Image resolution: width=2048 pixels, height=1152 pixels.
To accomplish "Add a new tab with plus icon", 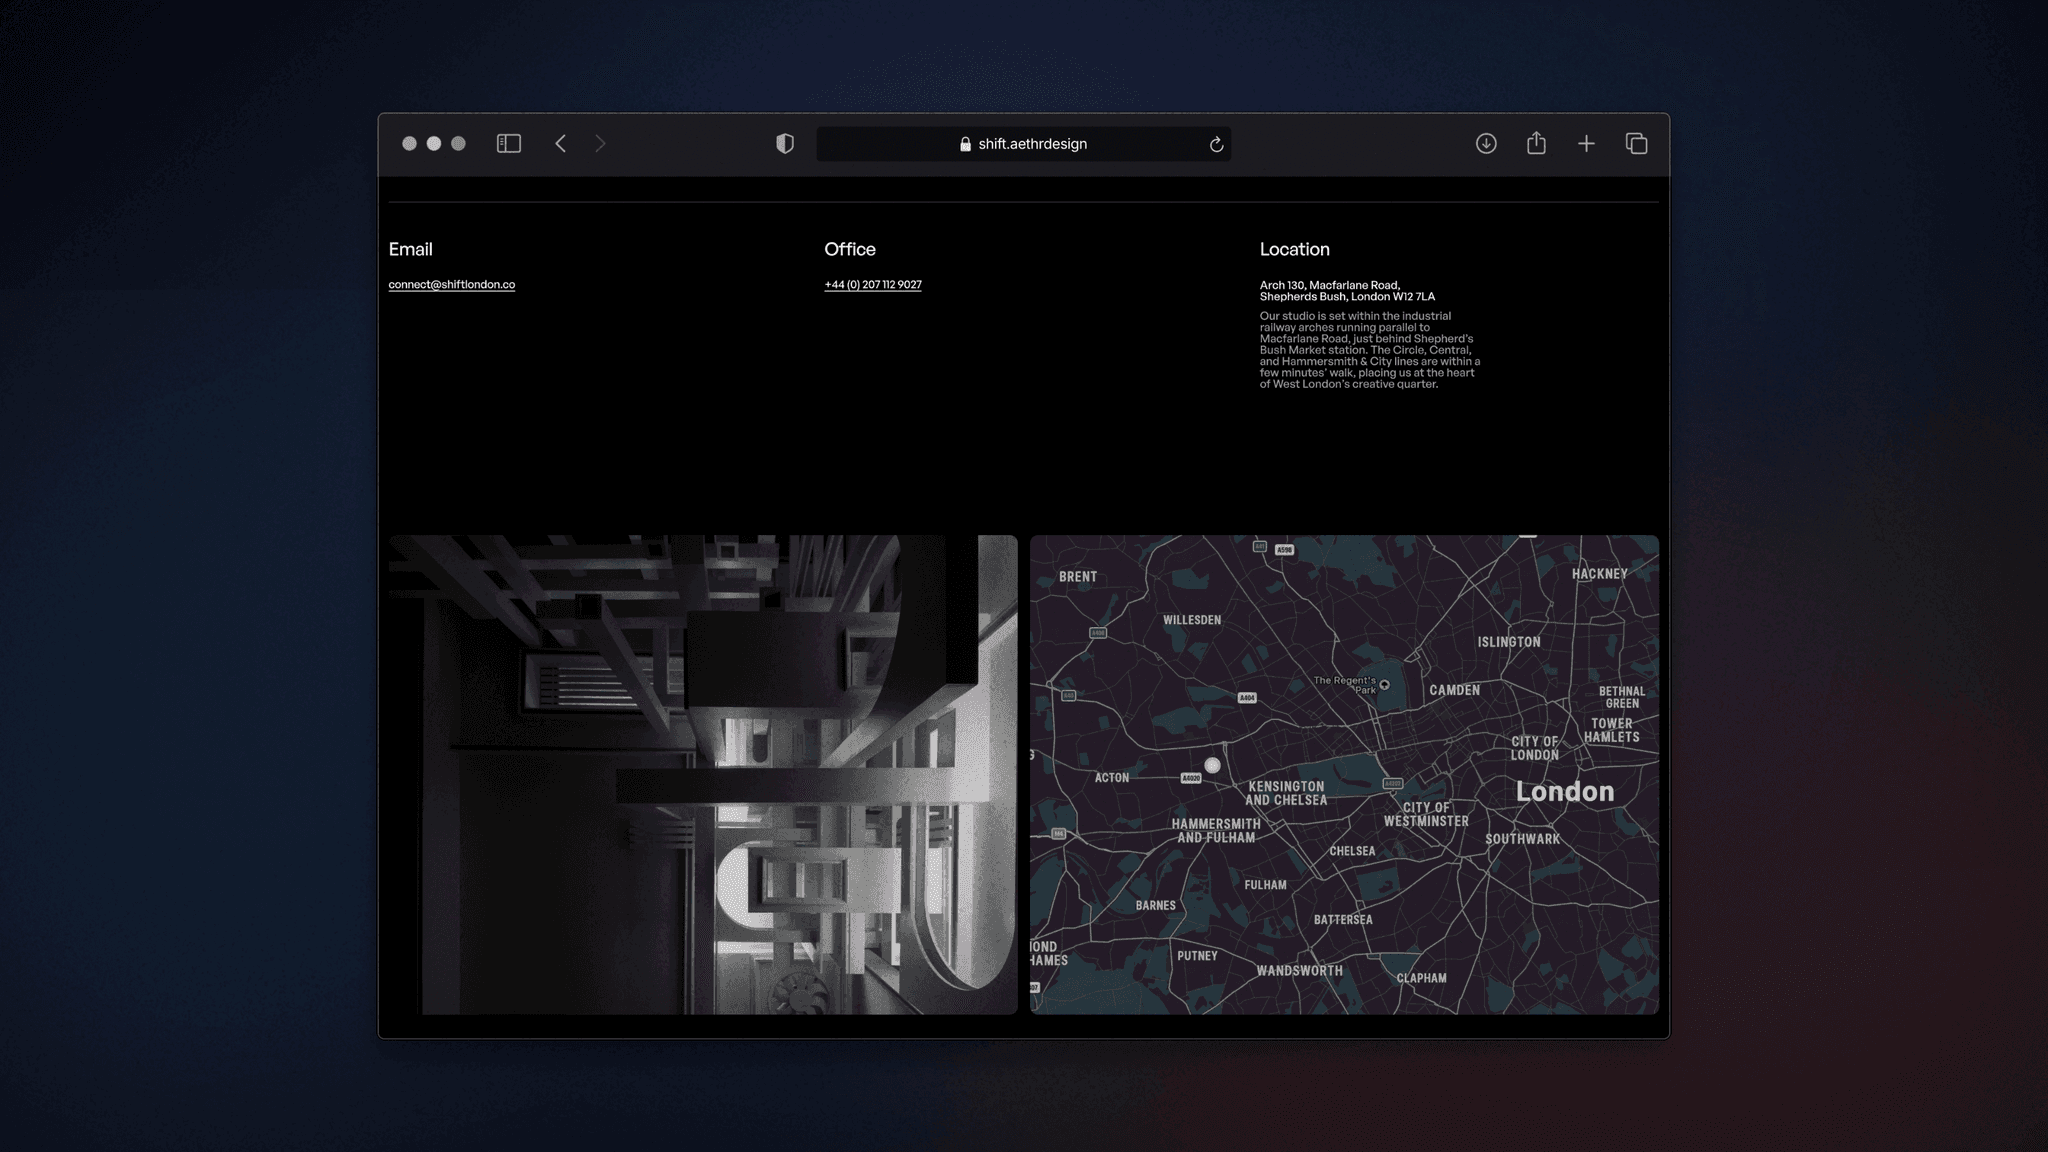I will pyautogui.click(x=1586, y=144).
